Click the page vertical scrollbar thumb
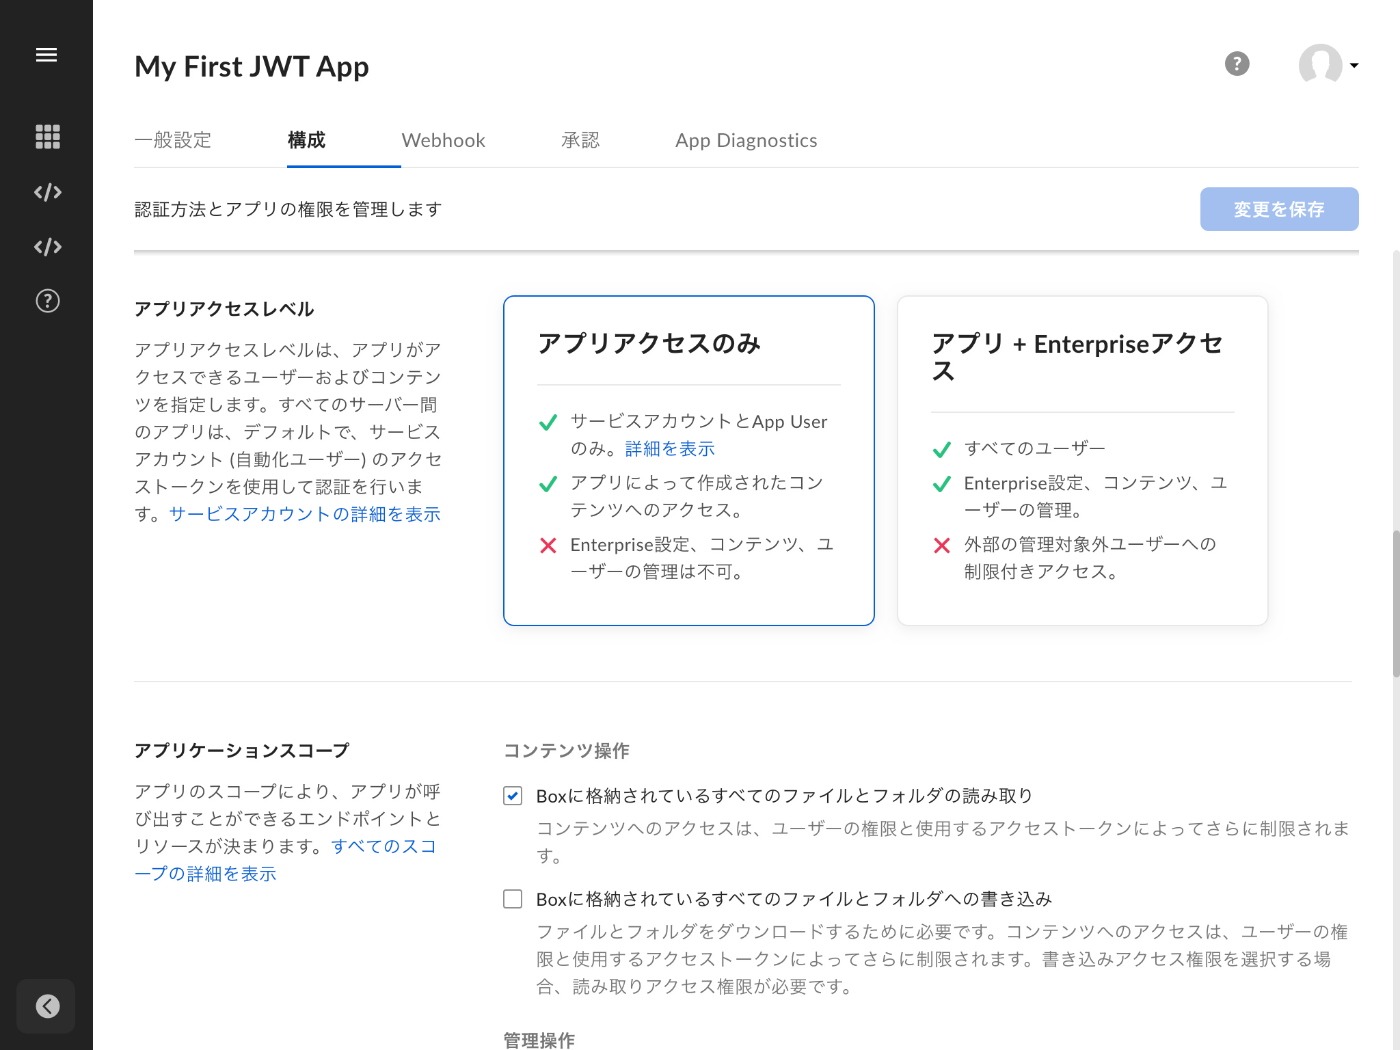 [x=1395, y=604]
